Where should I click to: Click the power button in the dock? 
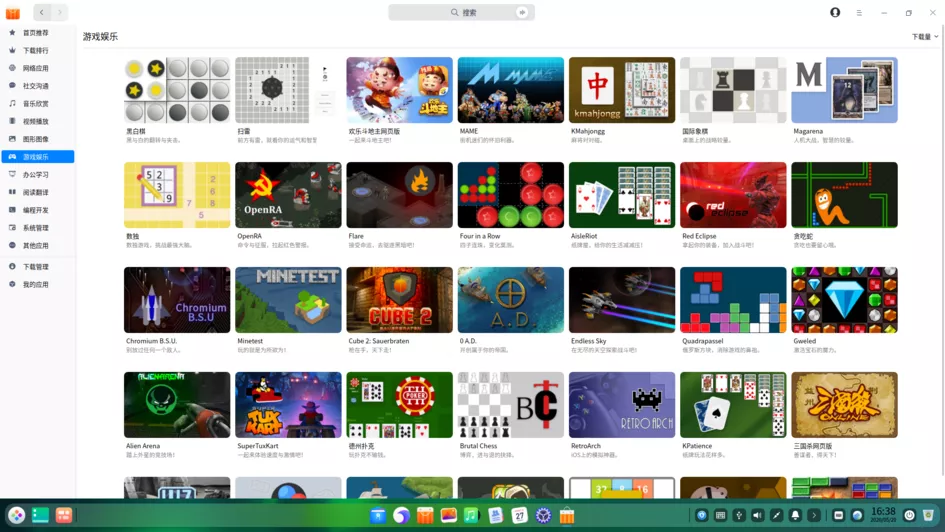coord(909,515)
